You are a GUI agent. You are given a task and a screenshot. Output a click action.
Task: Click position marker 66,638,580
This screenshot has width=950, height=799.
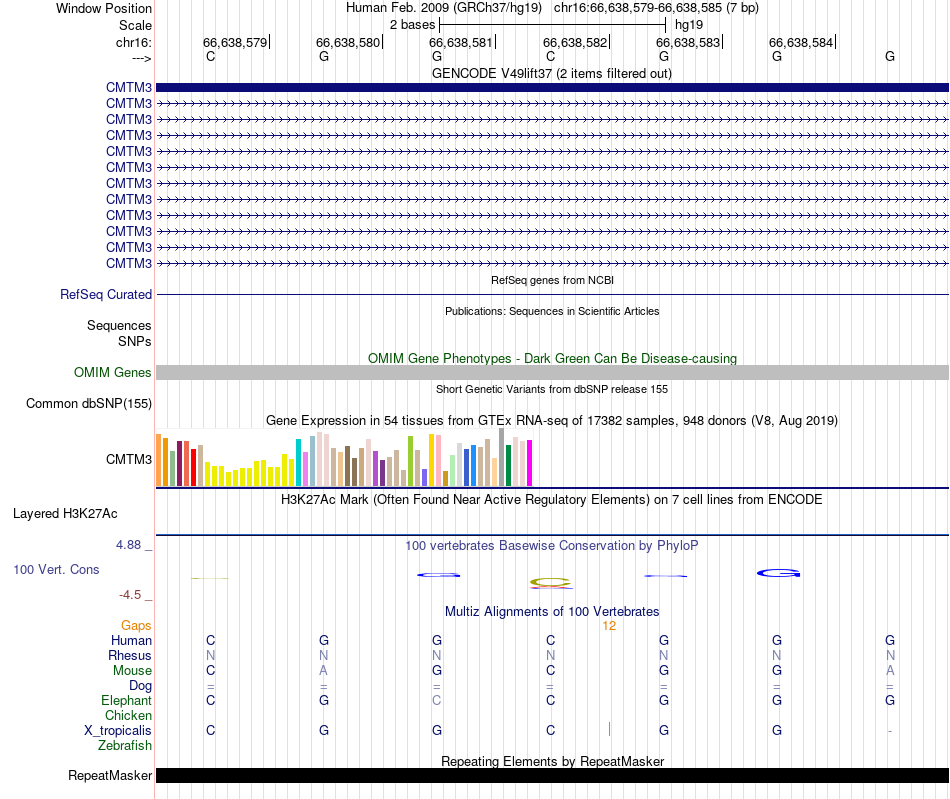(x=348, y=42)
